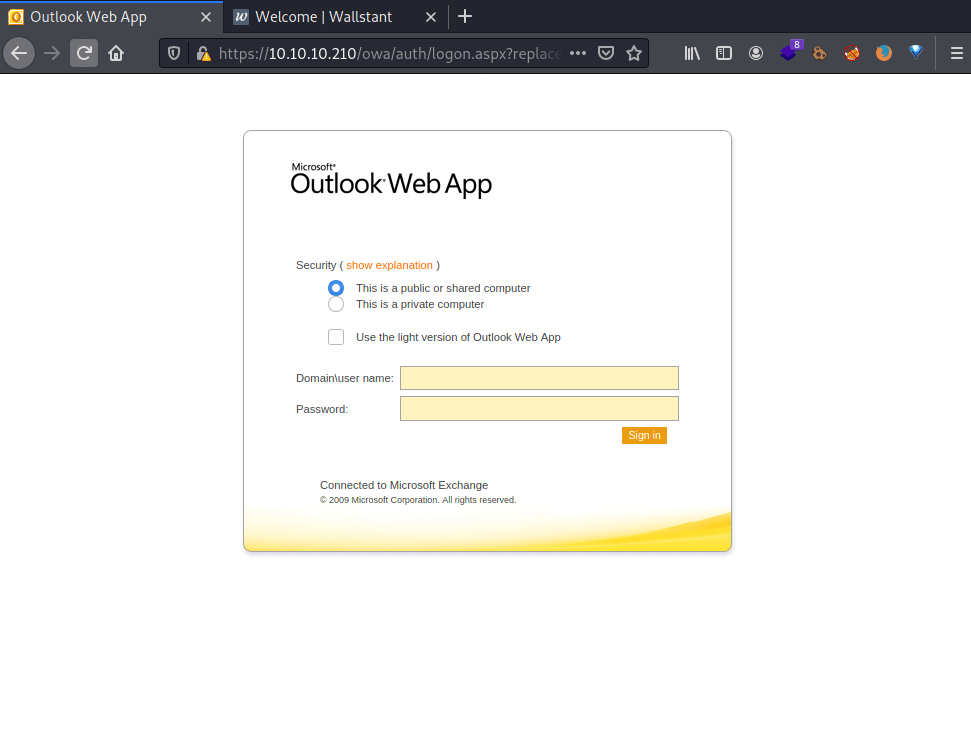The image size is (971, 739).
Task: Close the Welcome | Wallstant tab
Action: click(431, 17)
